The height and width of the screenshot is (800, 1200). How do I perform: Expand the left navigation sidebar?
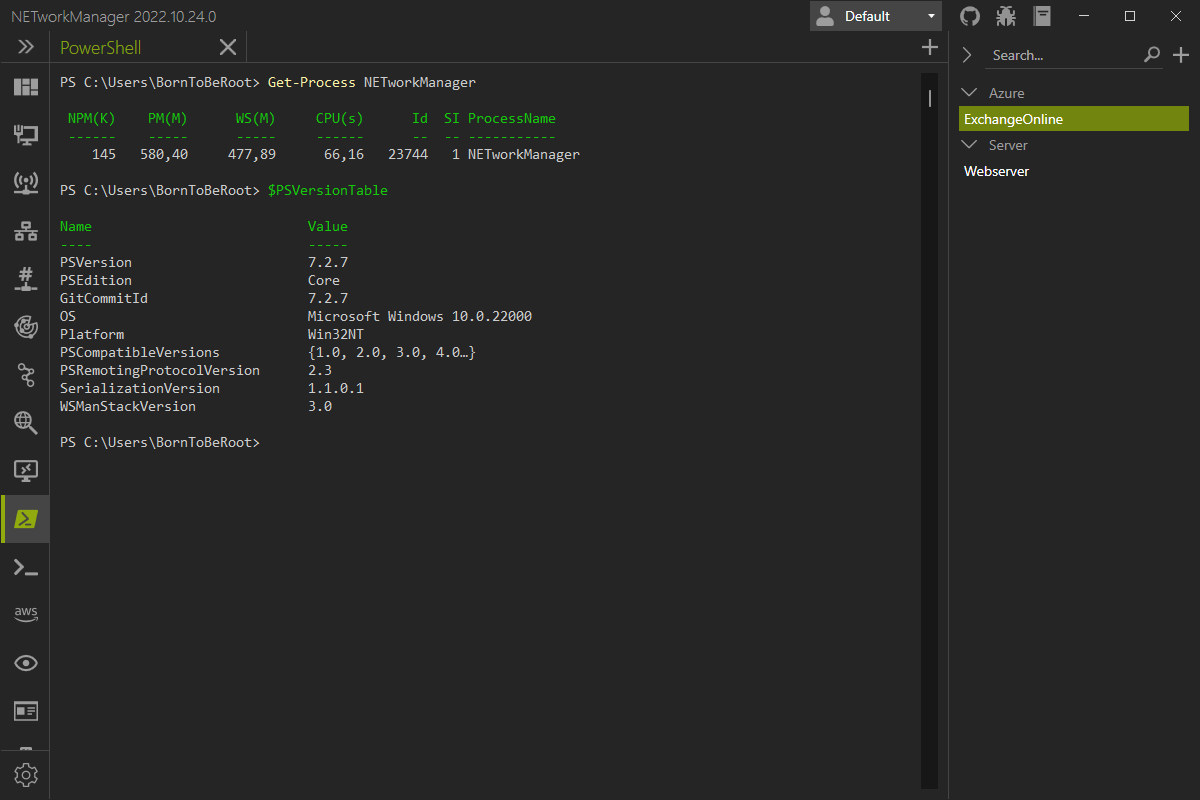(x=25, y=47)
